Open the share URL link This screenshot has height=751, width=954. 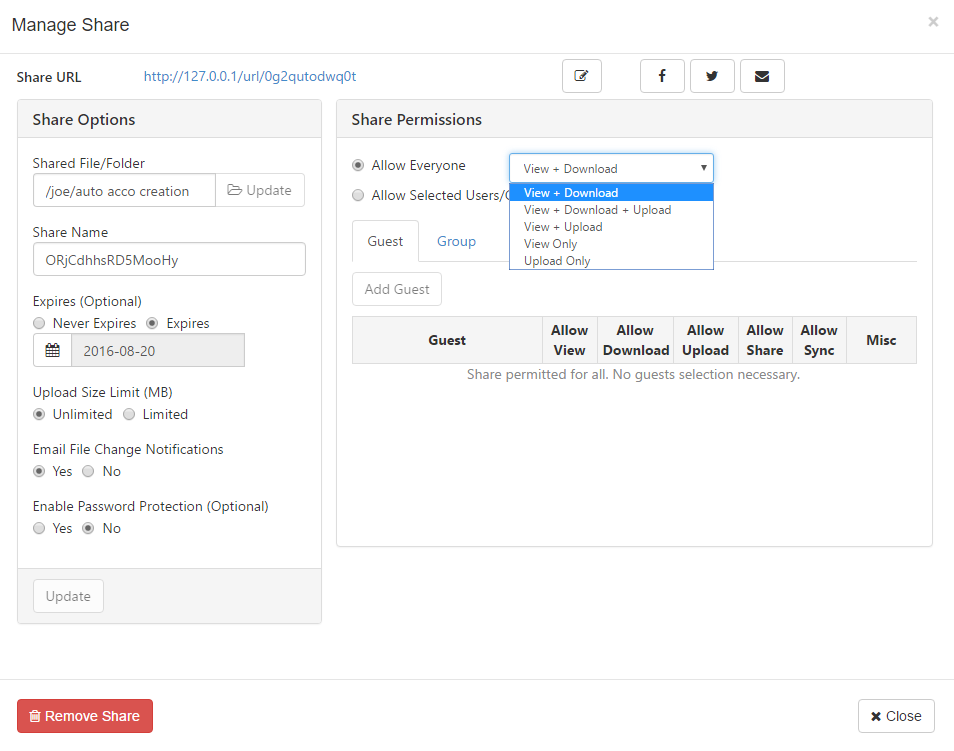click(249, 76)
